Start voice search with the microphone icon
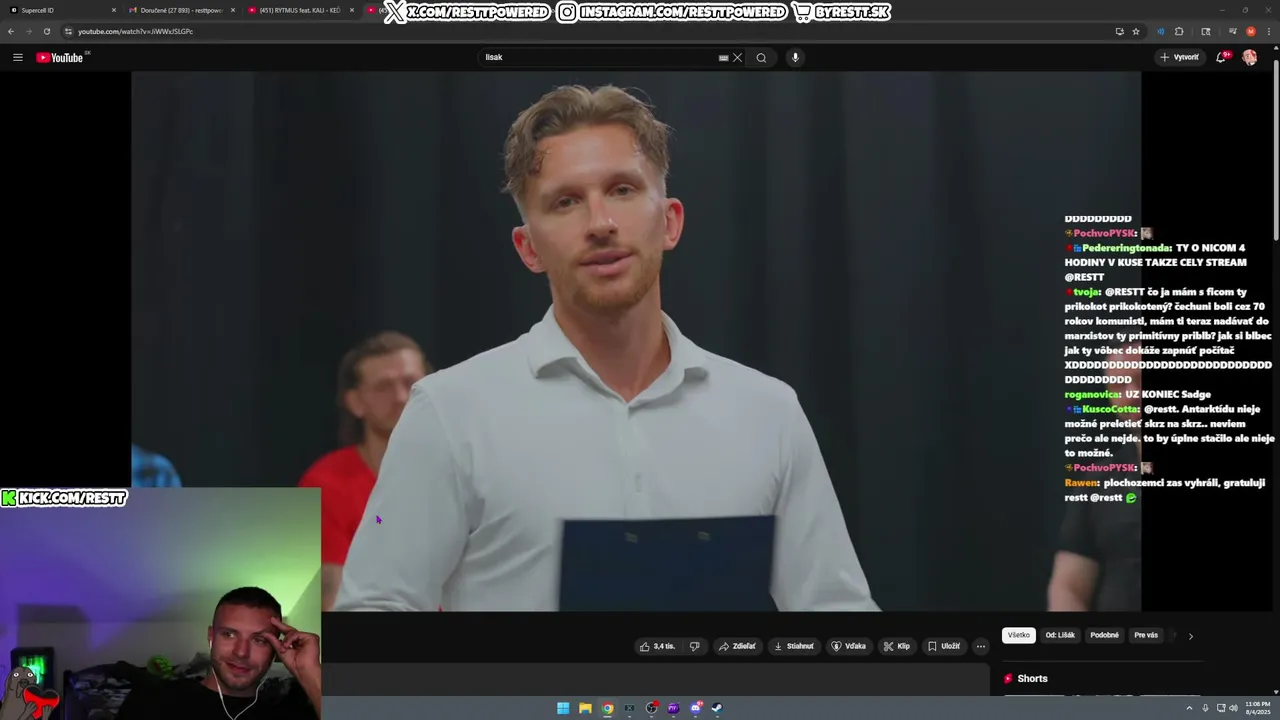1280x720 pixels. click(x=795, y=58)
